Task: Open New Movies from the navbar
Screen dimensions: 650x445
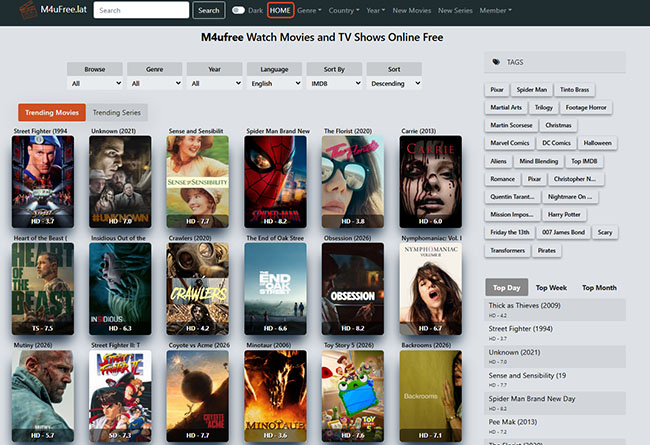Action: (412, 10)
